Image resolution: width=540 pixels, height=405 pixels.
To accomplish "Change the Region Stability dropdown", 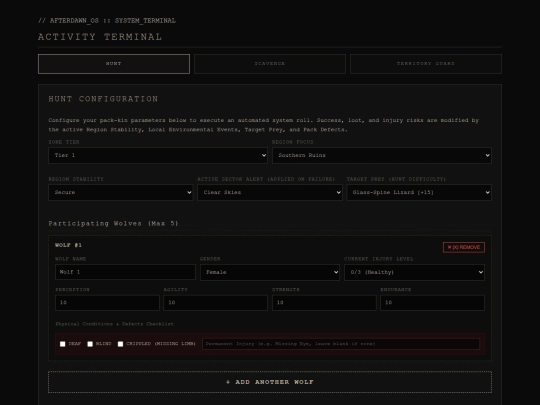I will click(x=121, y=193).
